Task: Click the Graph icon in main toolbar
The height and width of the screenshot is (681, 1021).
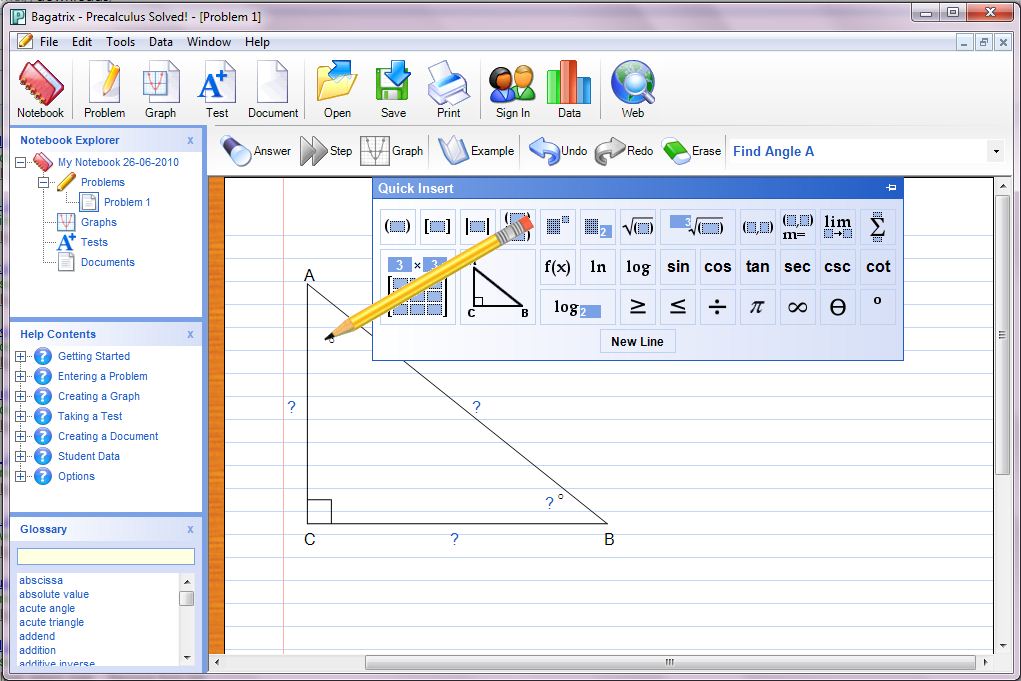Action: 160,89
